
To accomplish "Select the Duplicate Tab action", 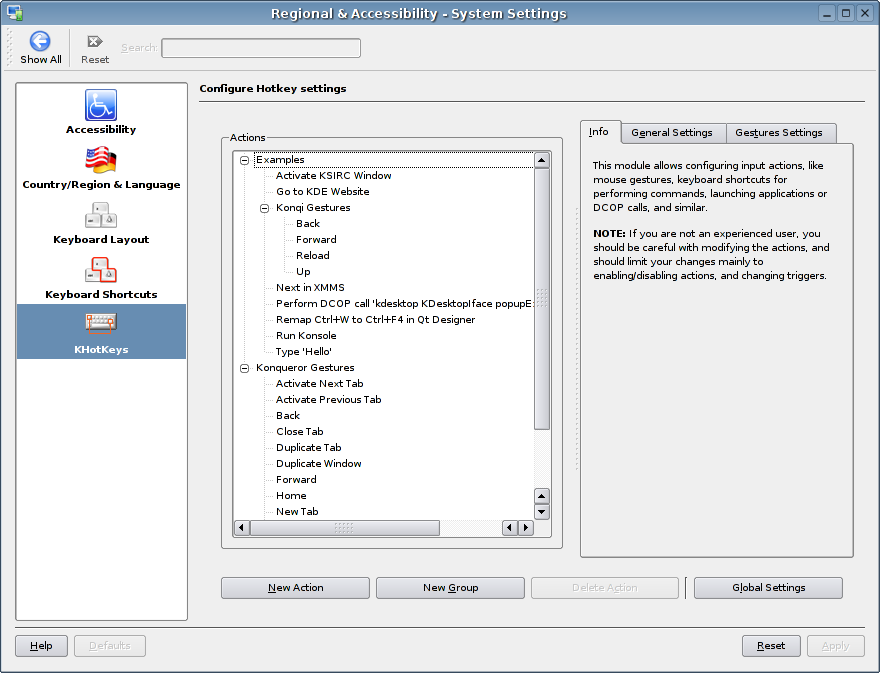I will click(309, 447).
